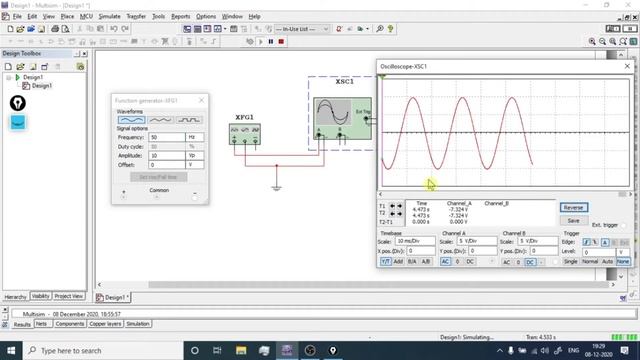Switch to the Nets tab
The image size is (640, 360).
(x=41, y=324)
